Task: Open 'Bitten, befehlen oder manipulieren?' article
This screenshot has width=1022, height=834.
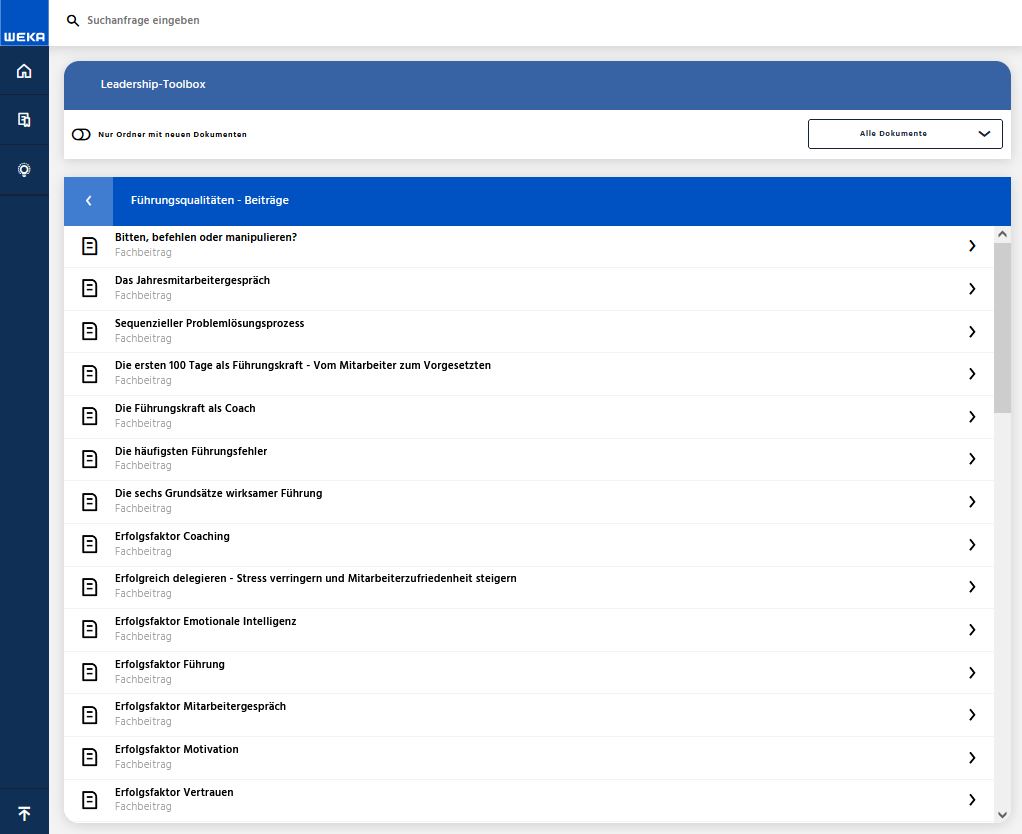Action: [206, 238]
